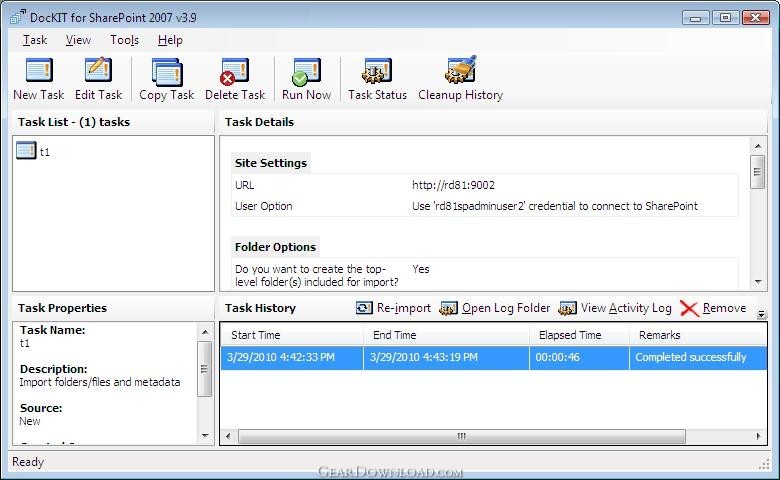Click the Folder Options heading

coord(276,247)
